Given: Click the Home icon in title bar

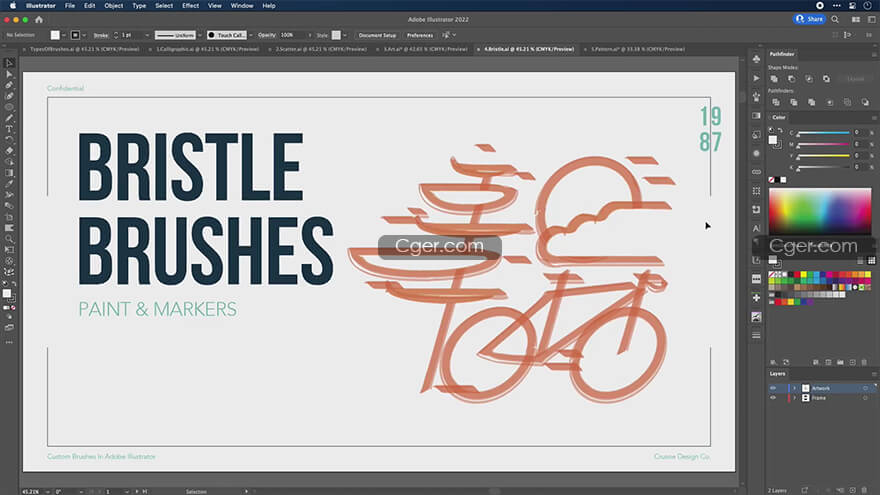Looking at the screenshot, I should [39, 20].
